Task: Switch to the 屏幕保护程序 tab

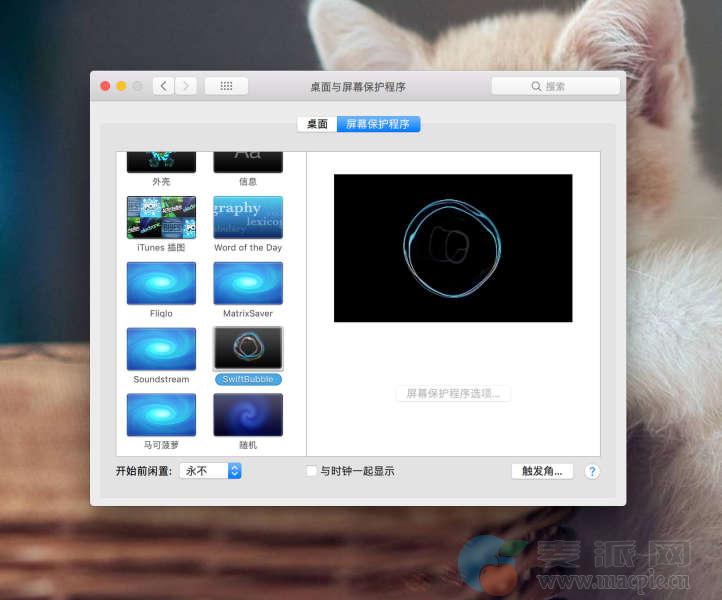Action: [378, 124]
